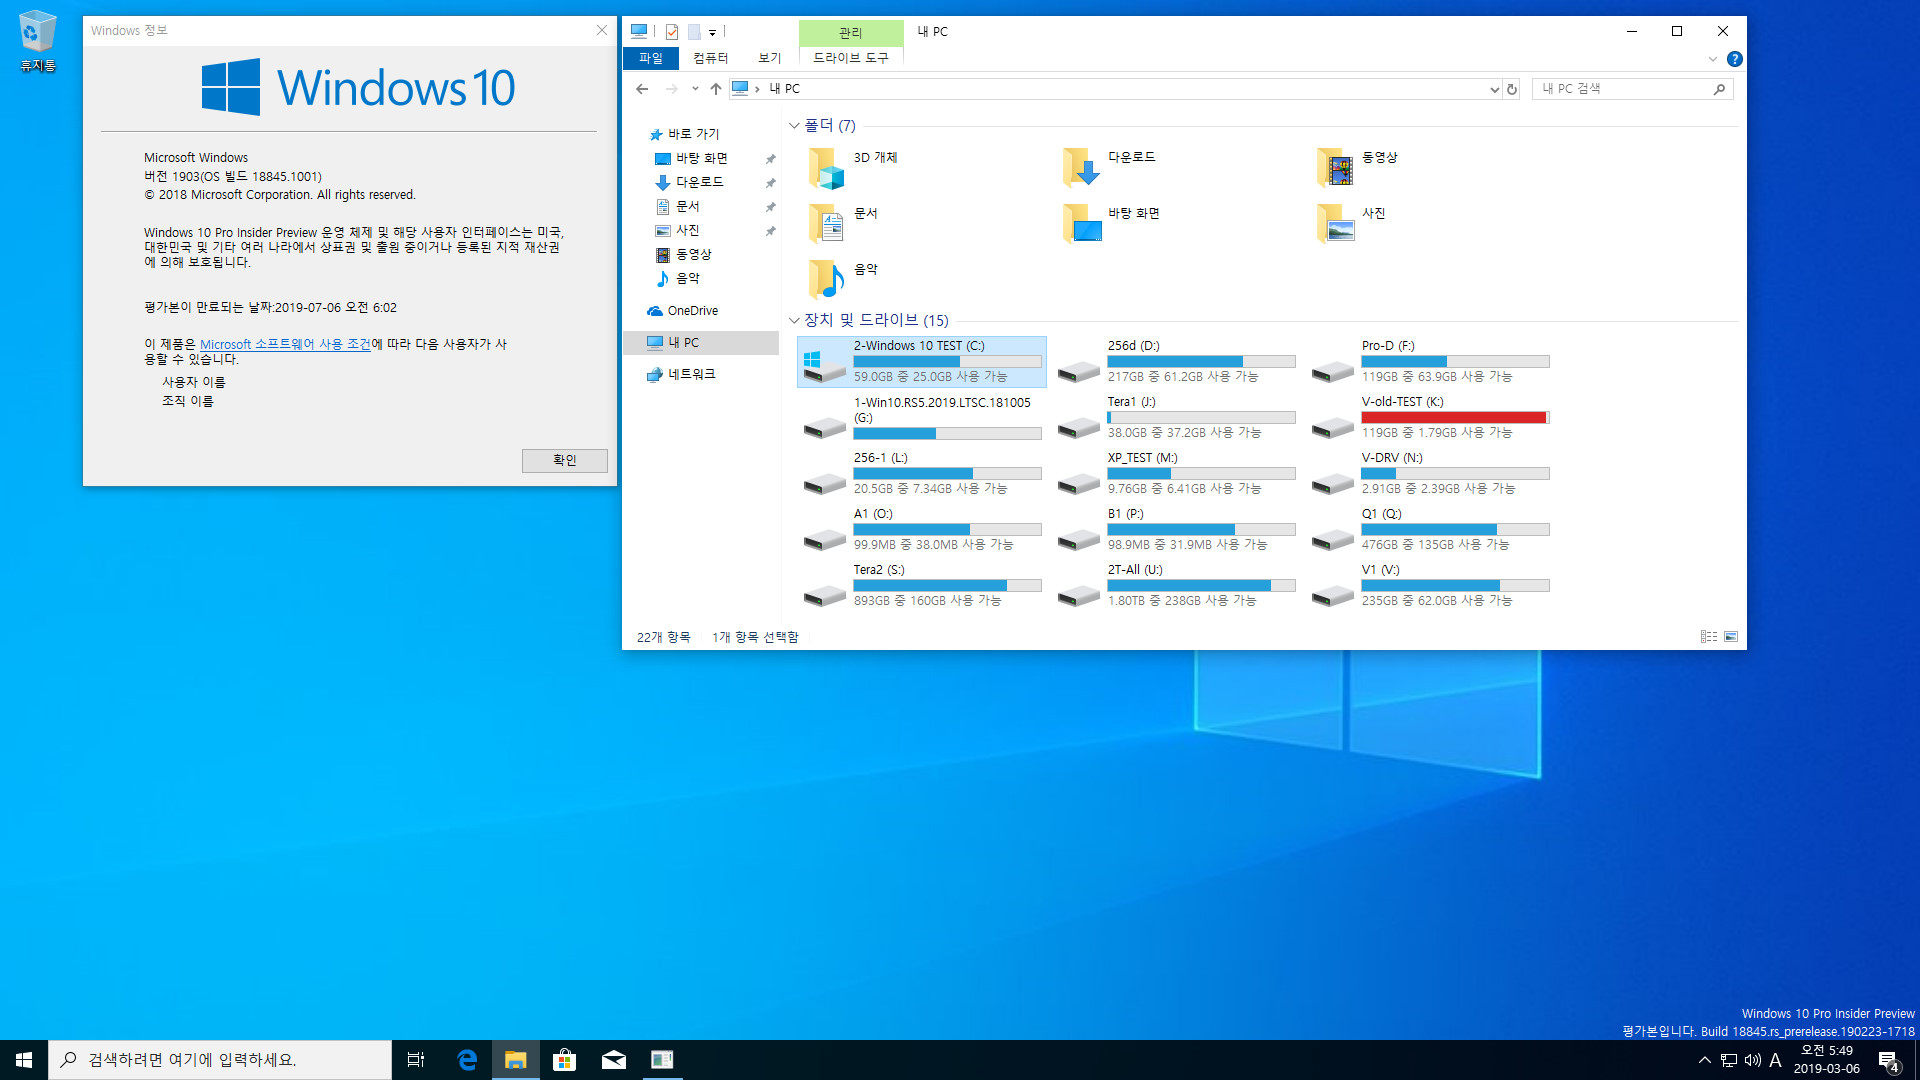Click the Q1 (Q:) drive usage bar

point(1455,530)
